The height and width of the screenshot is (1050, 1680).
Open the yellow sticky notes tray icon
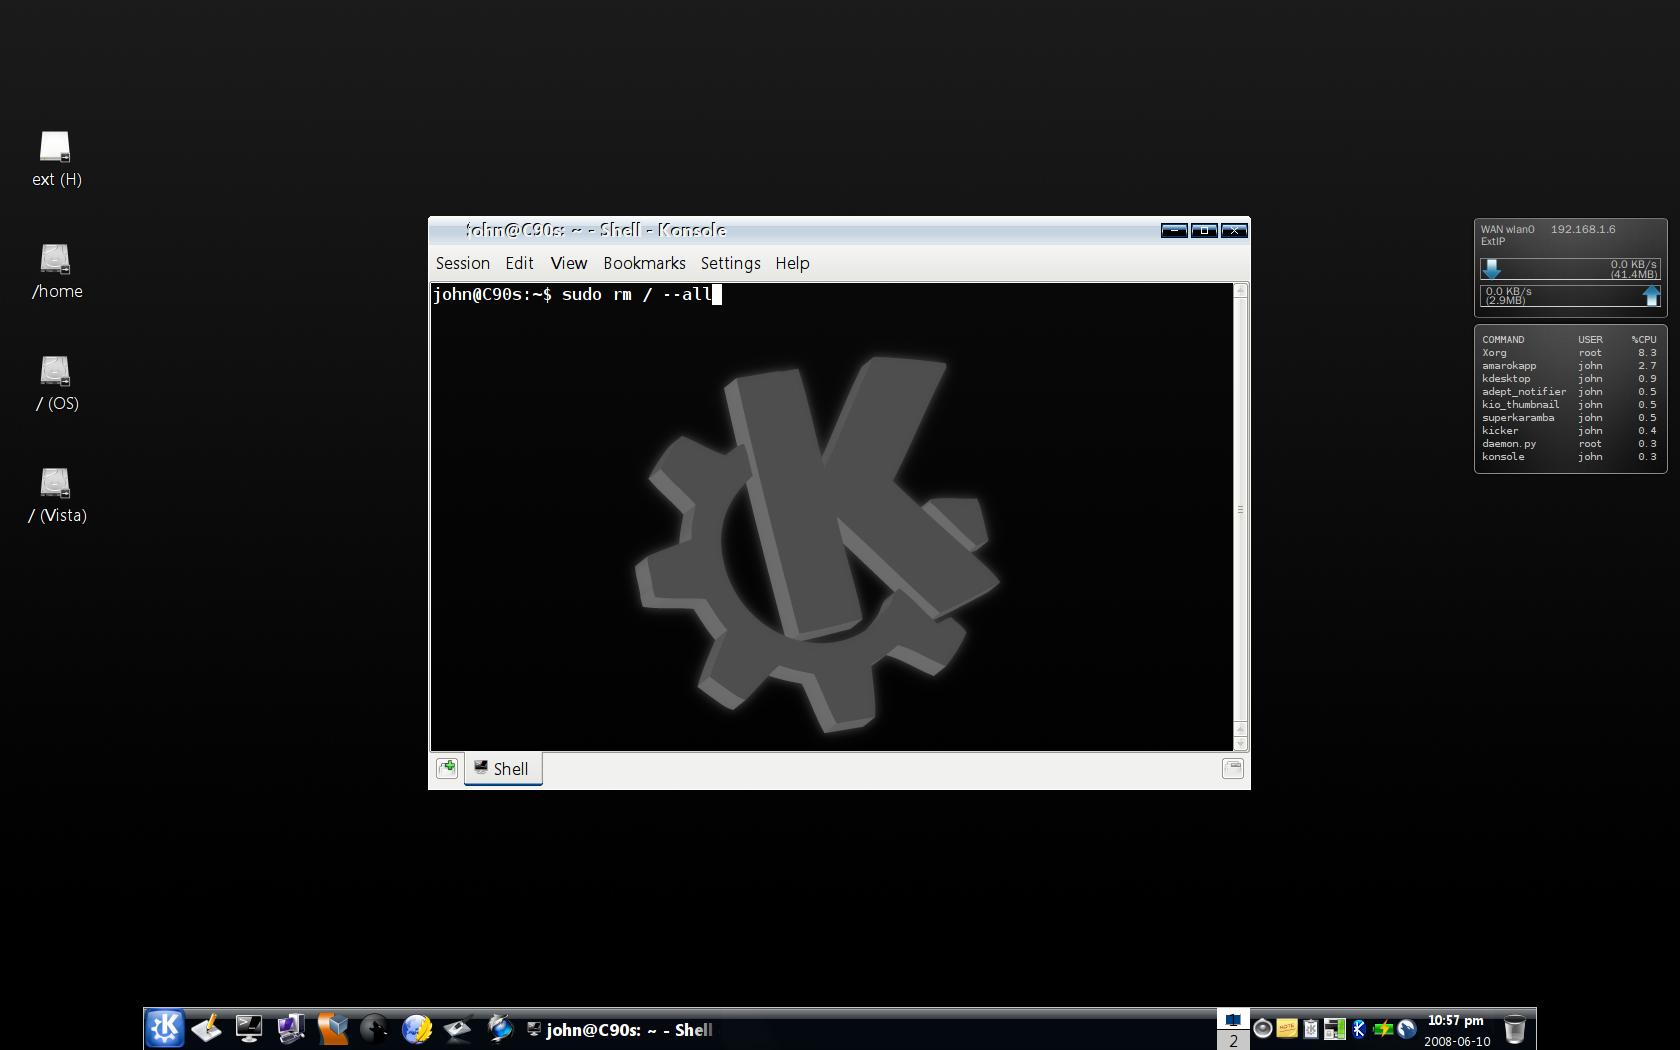[1287, 1028]
